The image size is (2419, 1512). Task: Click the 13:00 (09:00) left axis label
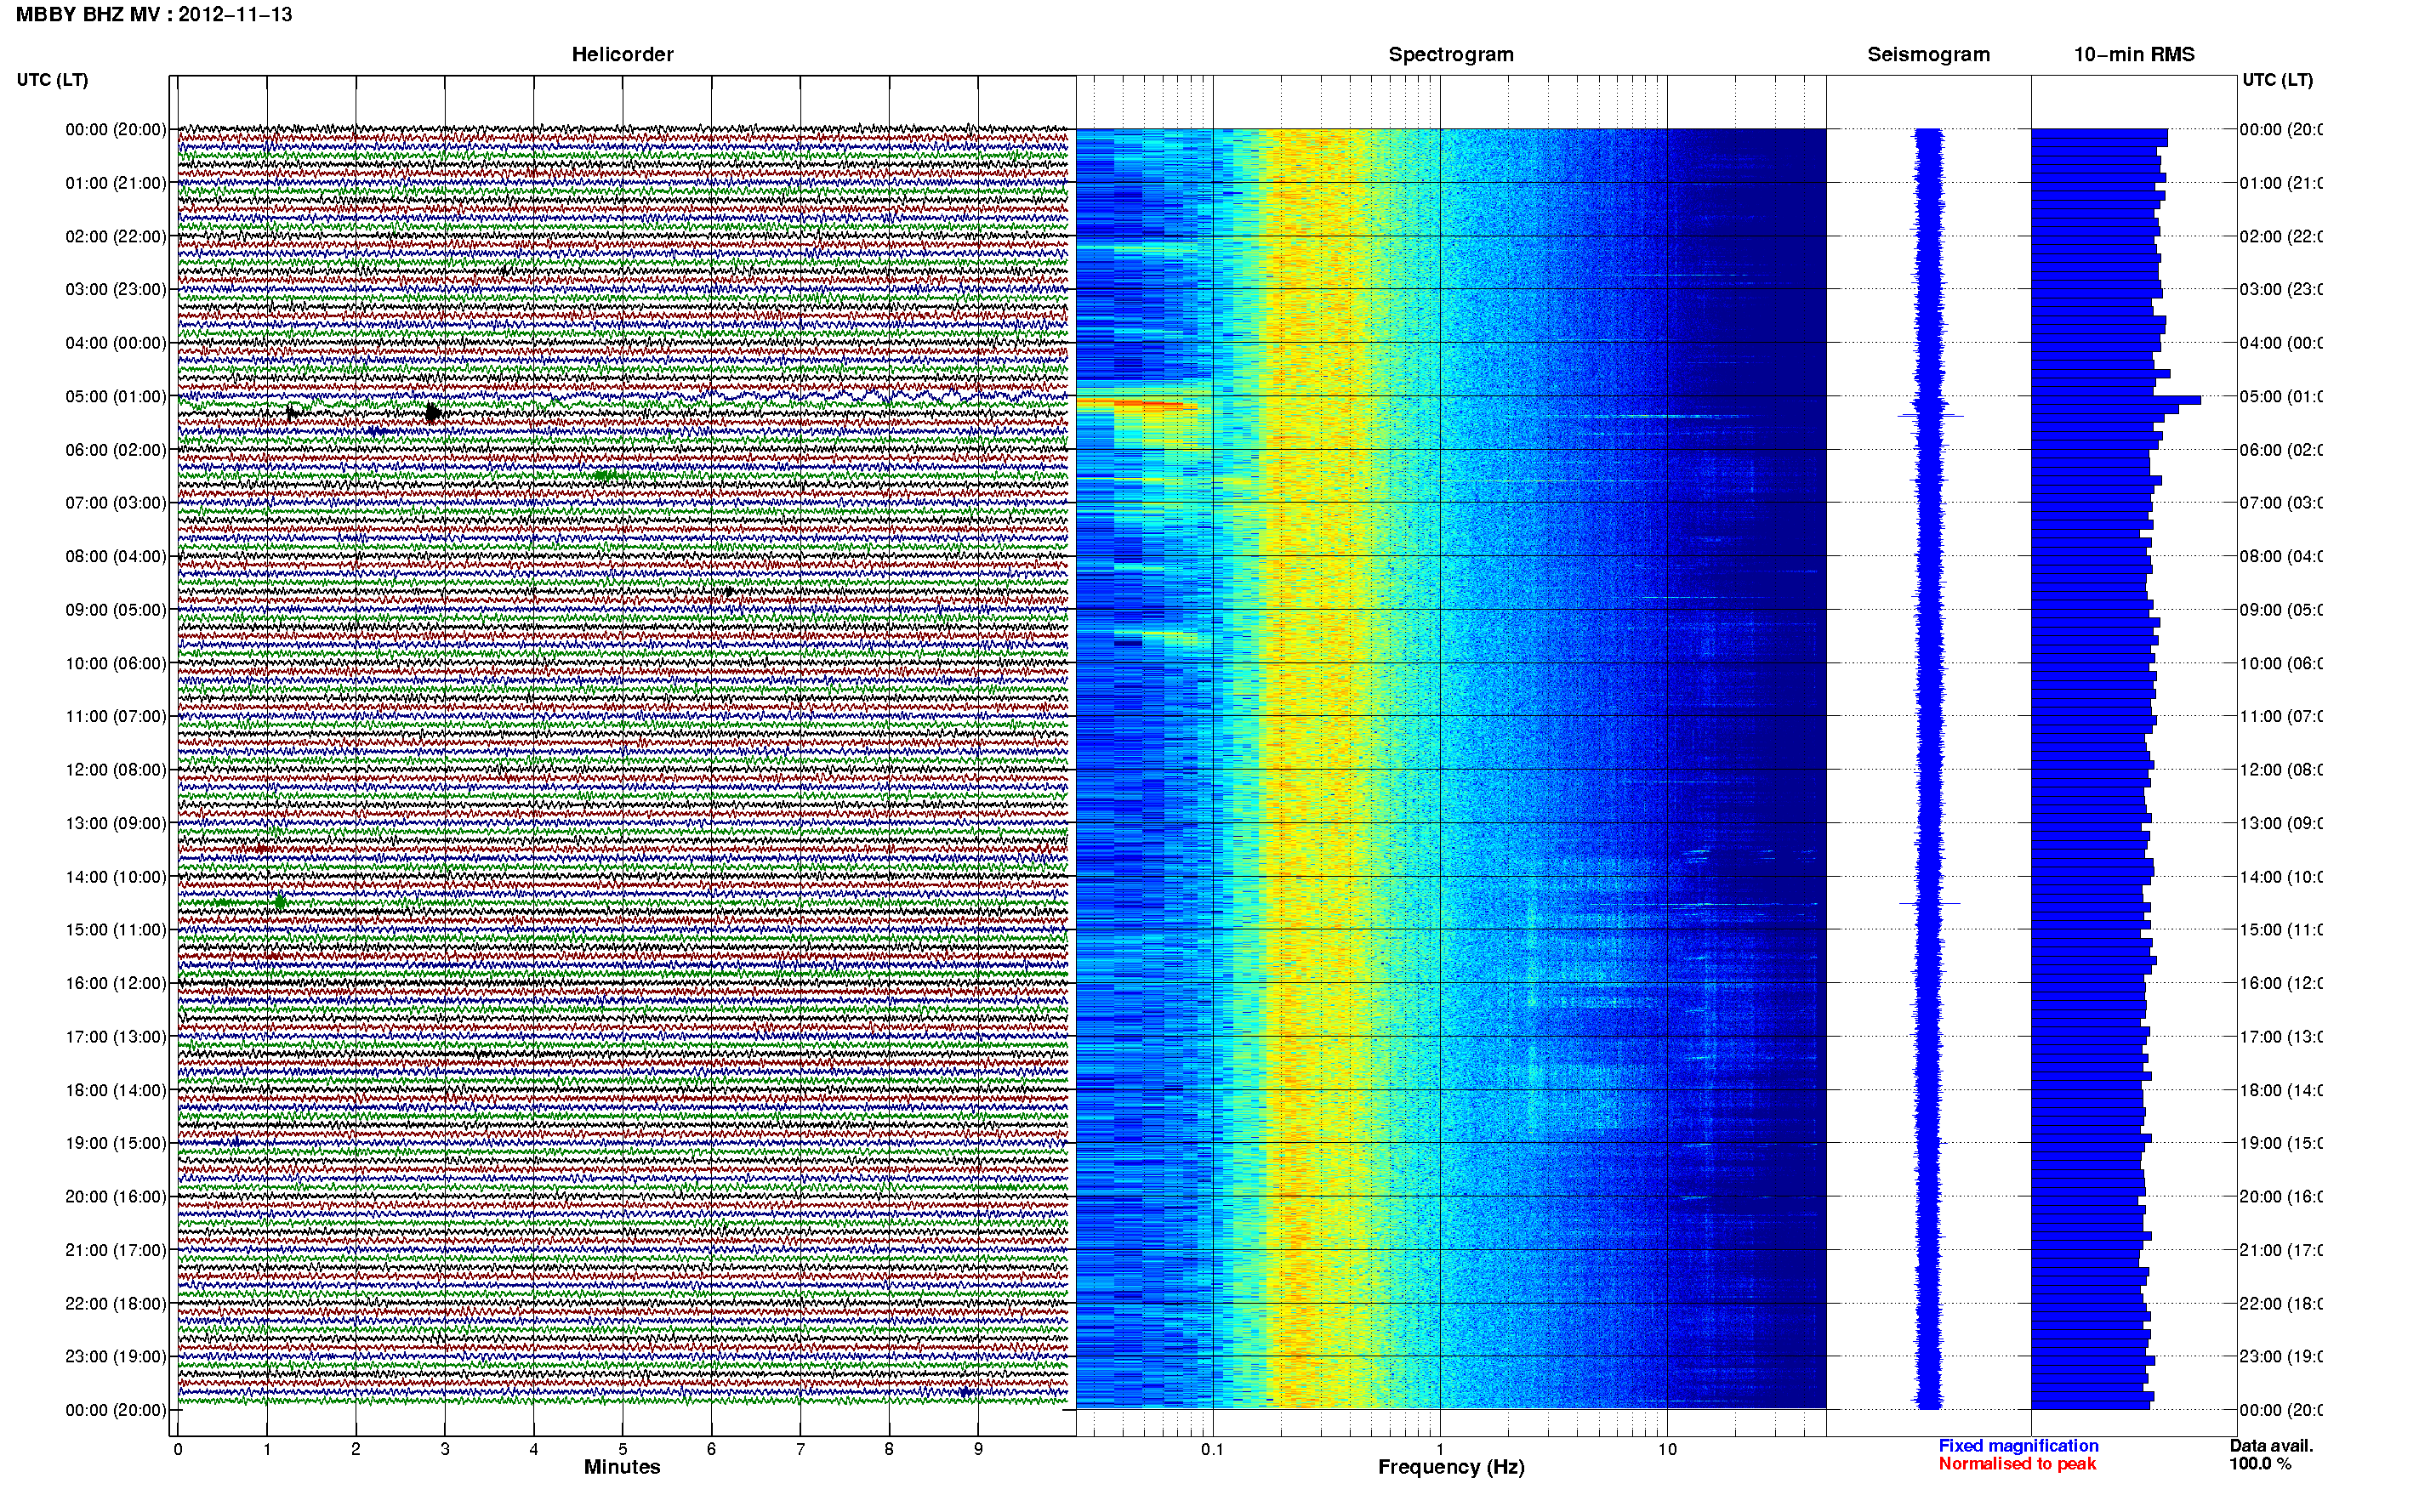point(116,824)
